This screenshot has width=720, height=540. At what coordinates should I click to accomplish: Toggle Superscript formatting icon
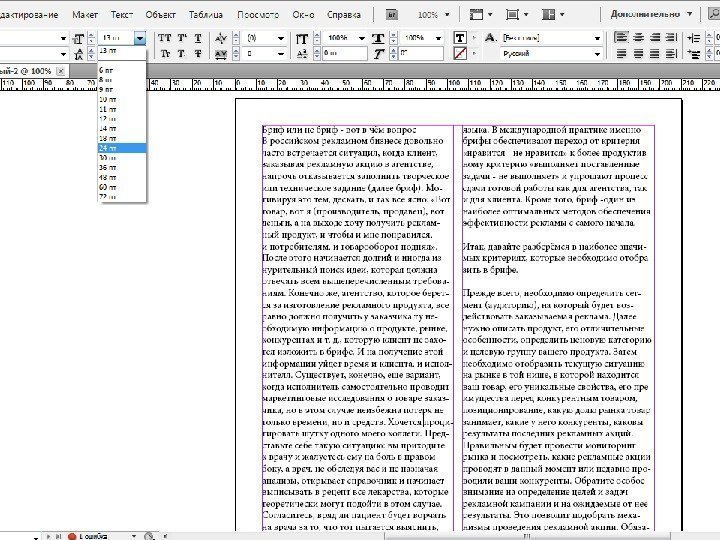point(182,38)
